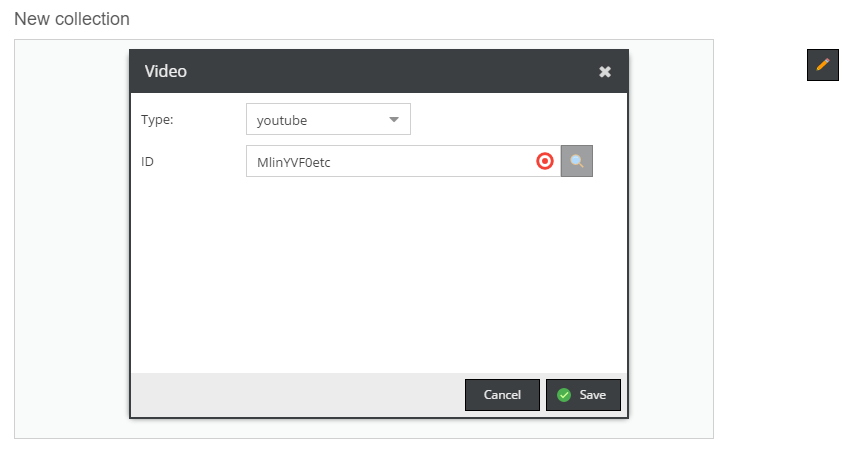Close the Video dialog with the X
The width and height of the screenshot is (852, 458).
point(605,72)
